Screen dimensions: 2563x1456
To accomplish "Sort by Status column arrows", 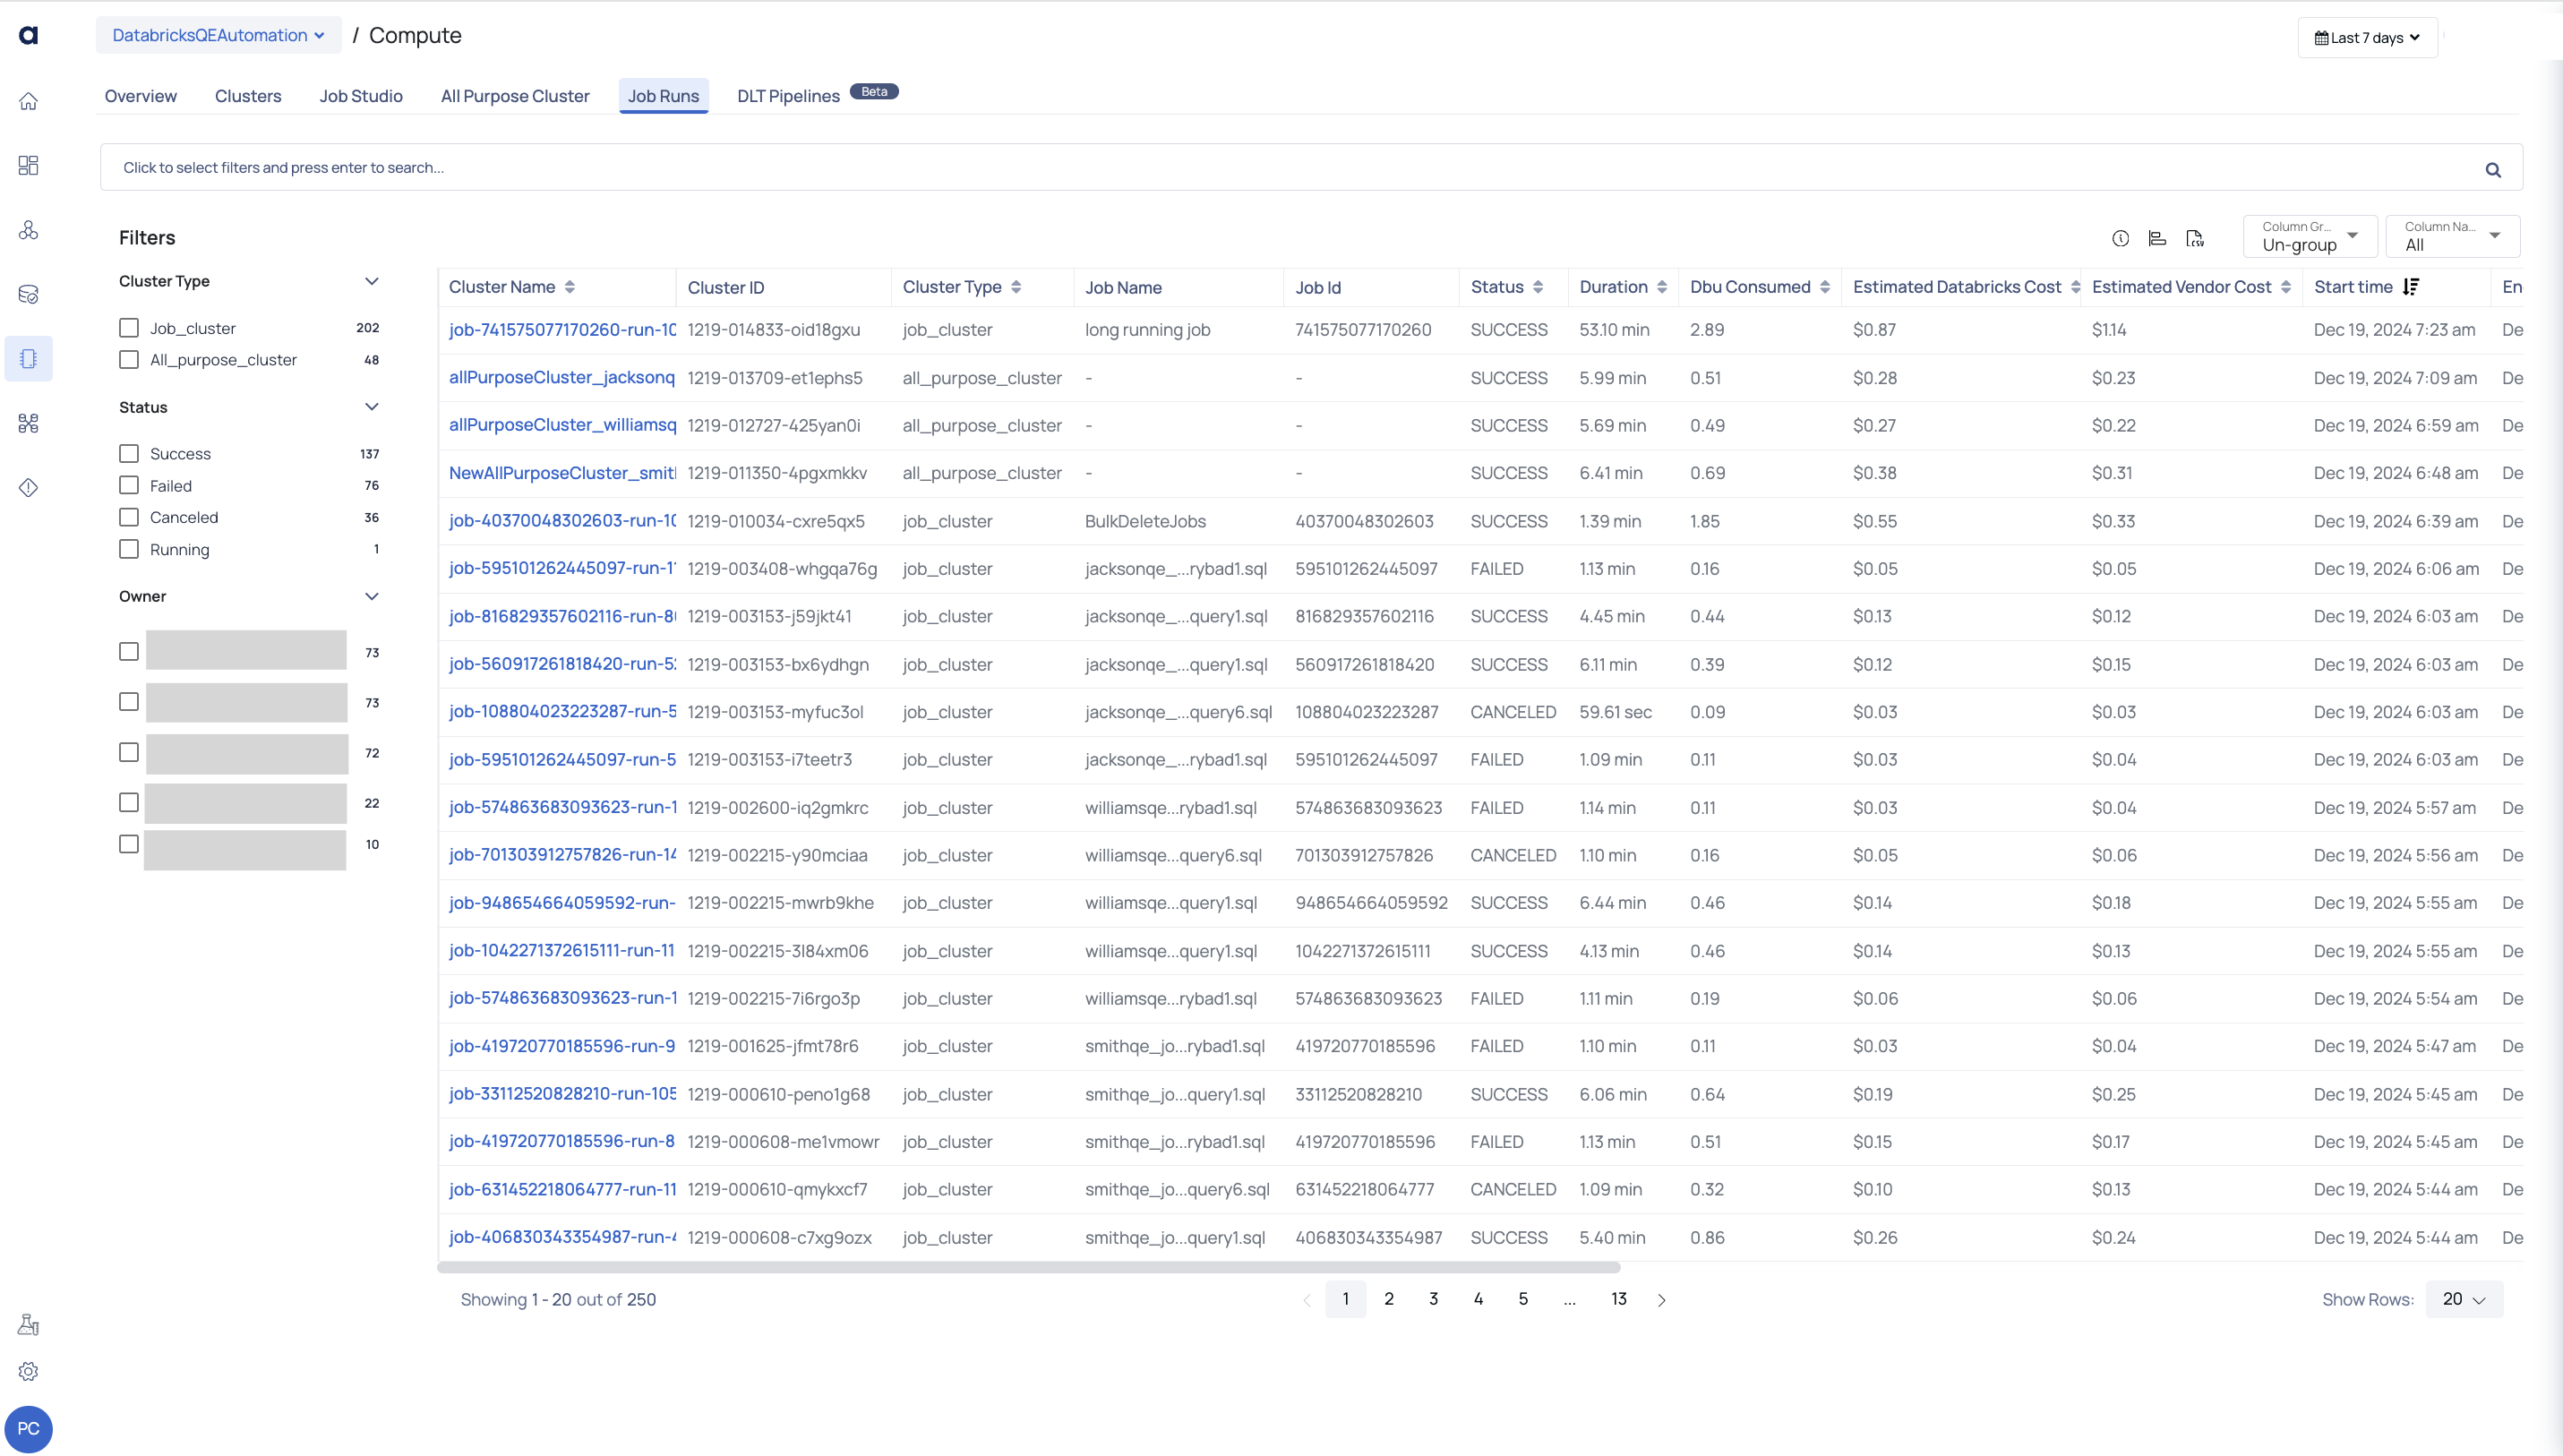I will [1538, 287].
